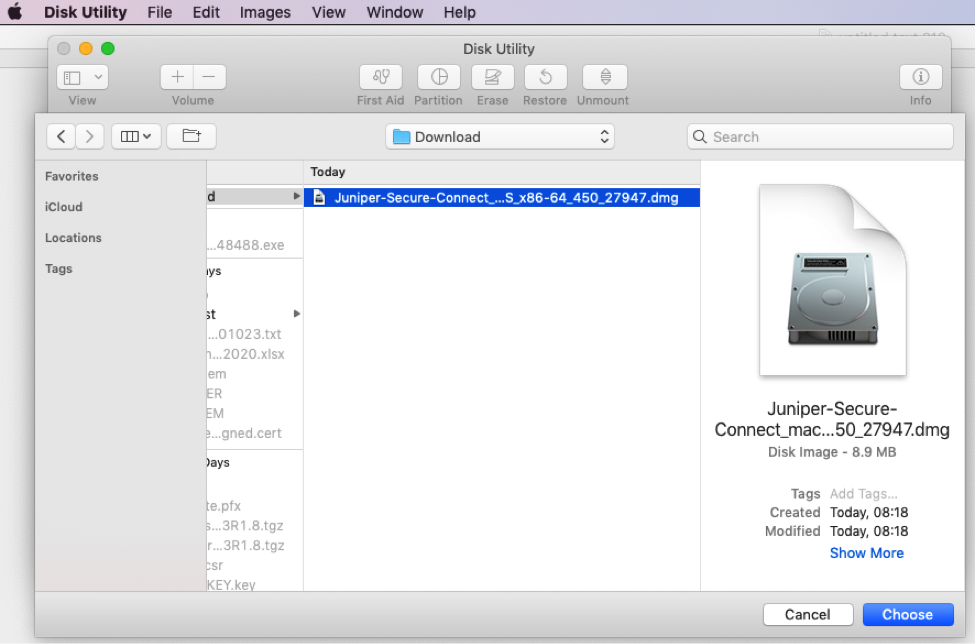
Task: Open the sidebar View dropdown
Action: (82, 78)
